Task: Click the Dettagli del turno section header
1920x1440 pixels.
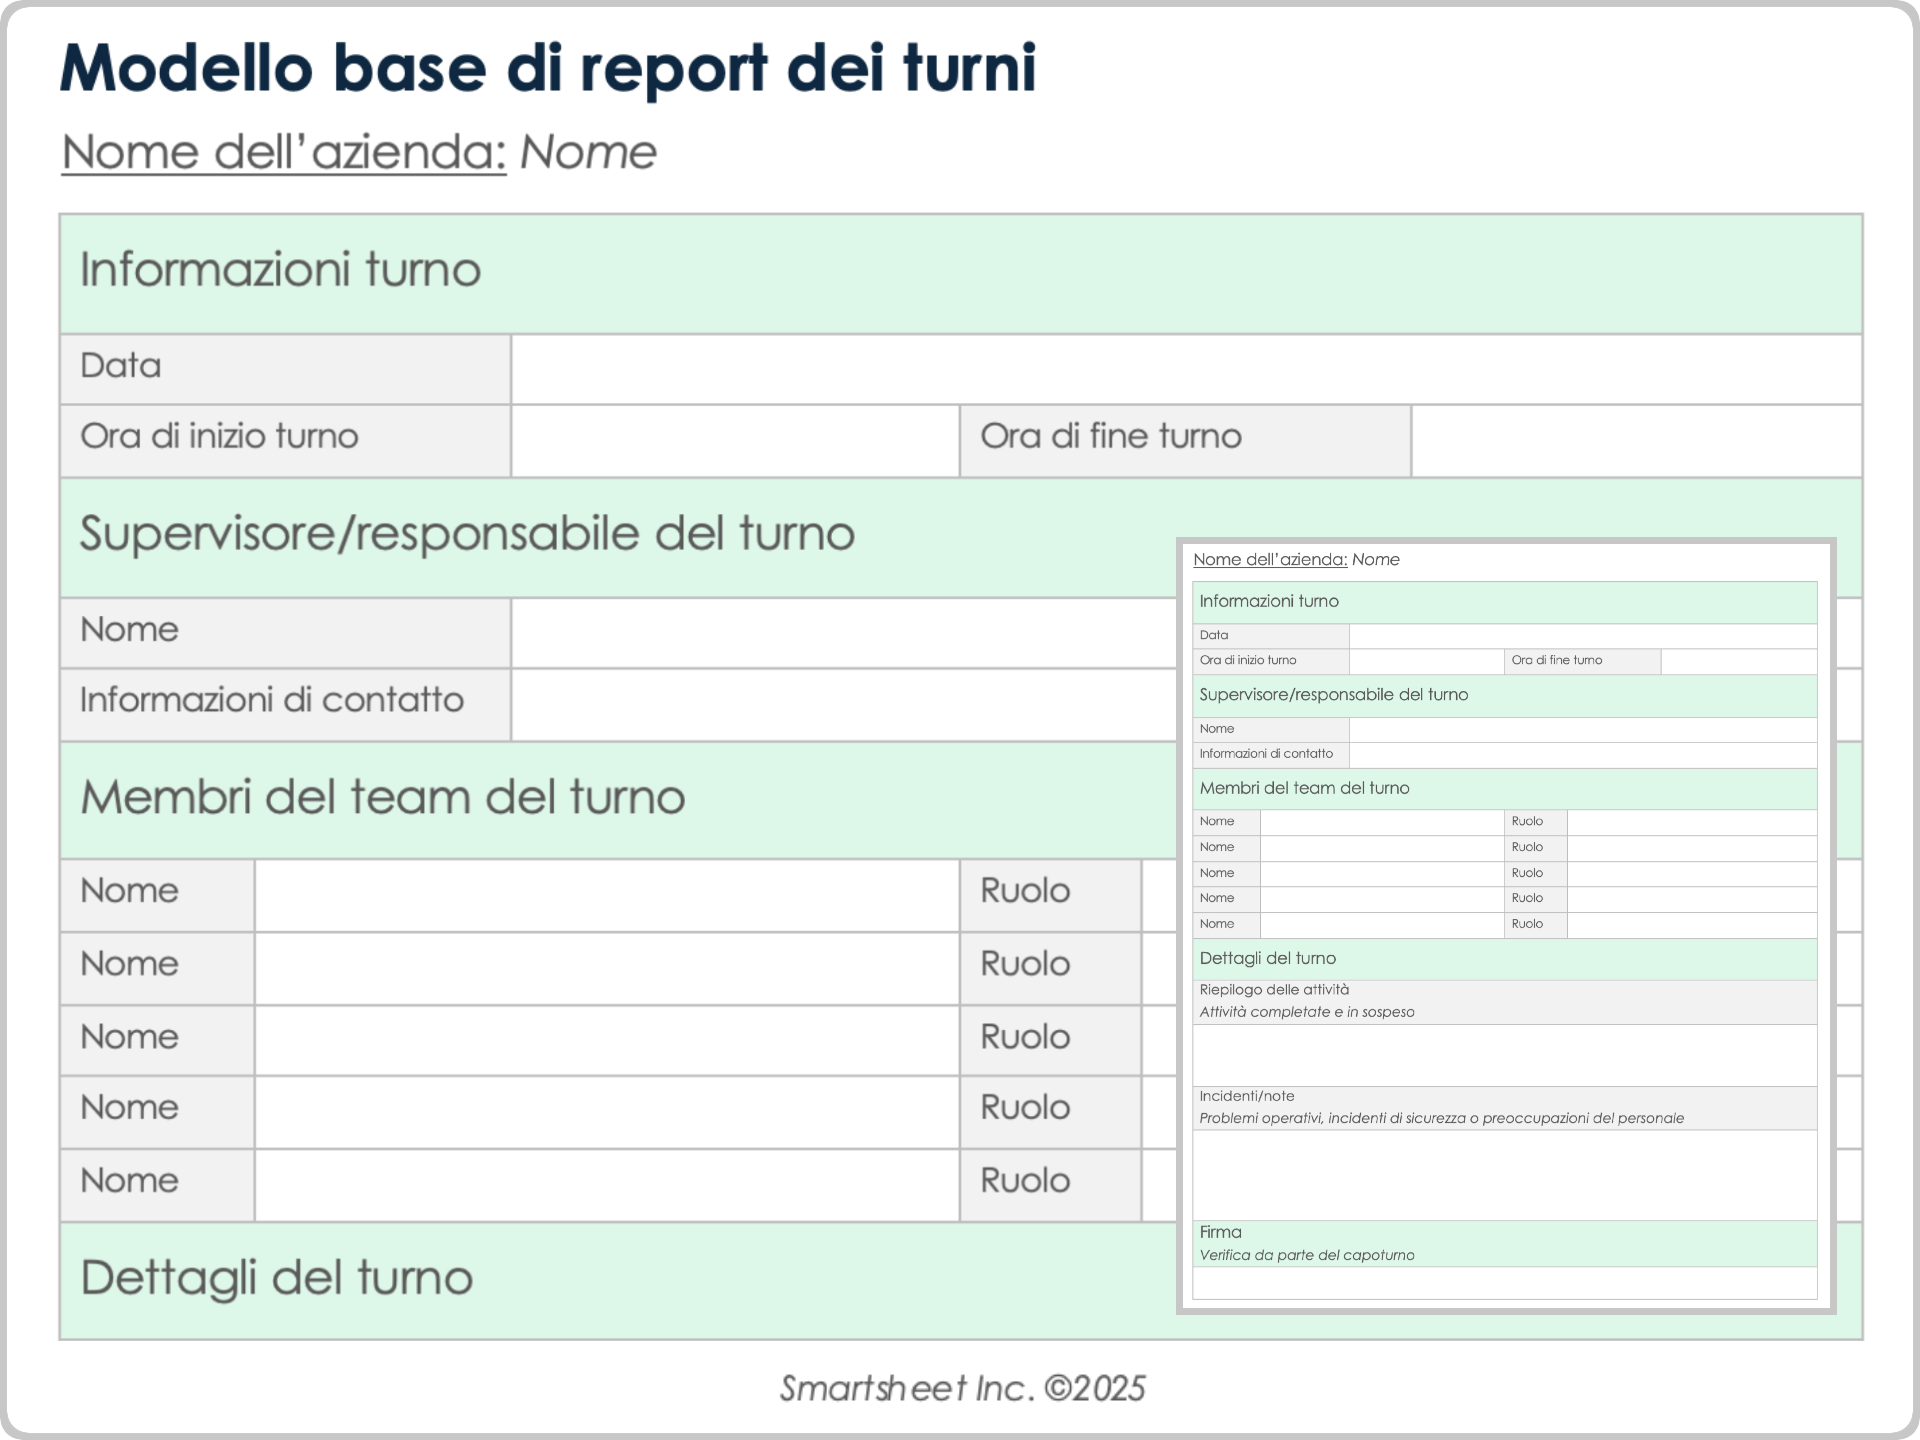Action: [x=276, y=1277]
